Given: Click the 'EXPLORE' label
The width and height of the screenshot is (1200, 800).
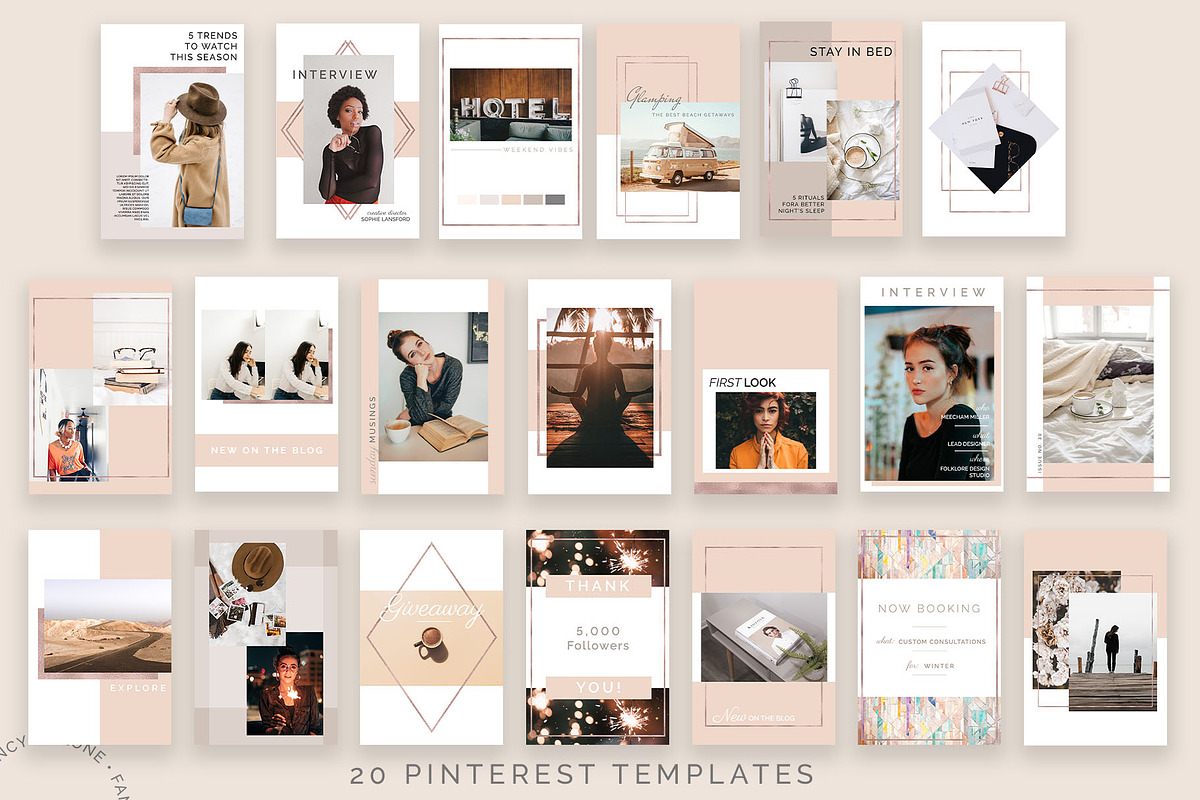Looking at the screenshot, I should pos(138,689).
